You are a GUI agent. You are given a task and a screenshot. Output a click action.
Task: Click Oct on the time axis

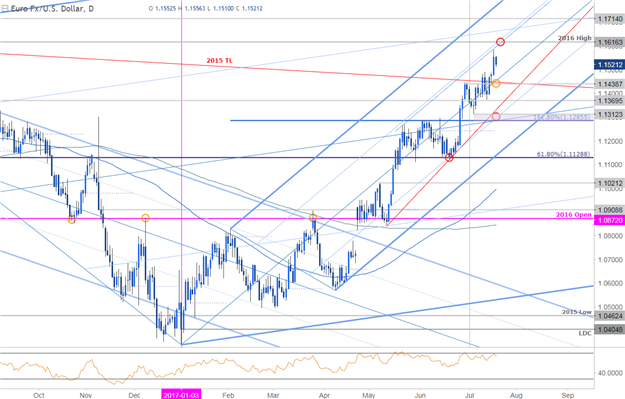(39, 395)
